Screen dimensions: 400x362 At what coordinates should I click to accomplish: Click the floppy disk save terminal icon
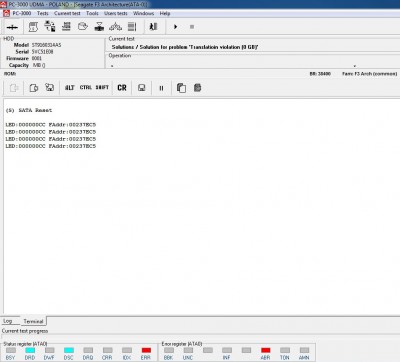point(142,88)
